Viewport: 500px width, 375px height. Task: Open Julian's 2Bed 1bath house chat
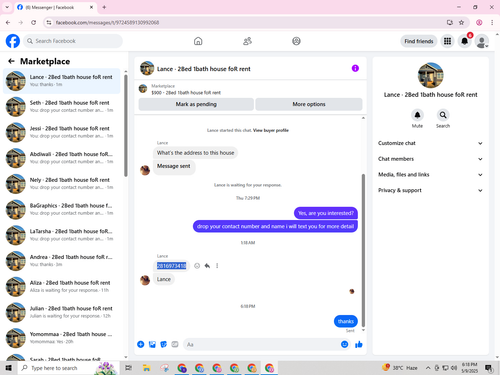pyautogui.click(x=62, y=312)
